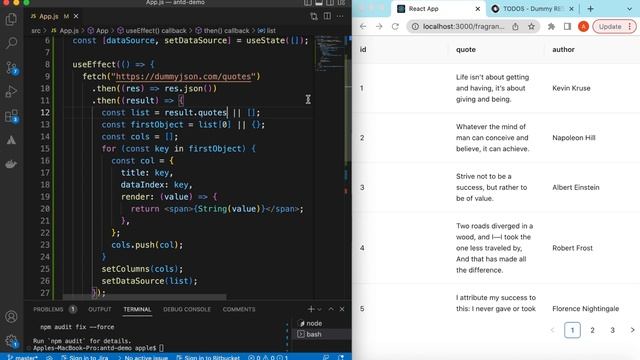The image size is (640, 360).
Task: Open the Source Control view
Action: pyautogui.click(x=11, y=67)
